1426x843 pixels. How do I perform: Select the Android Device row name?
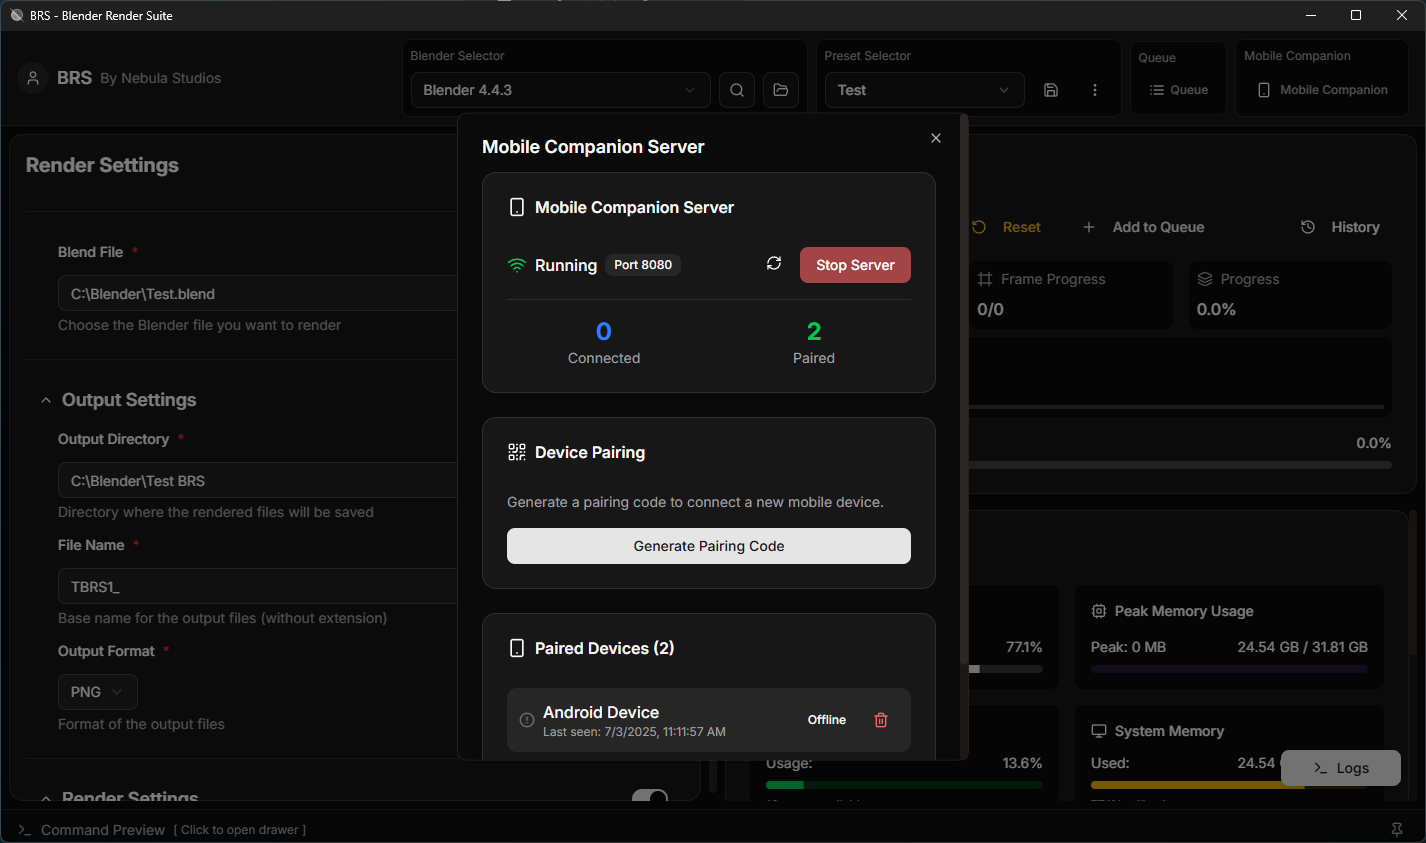click(601, 712)
